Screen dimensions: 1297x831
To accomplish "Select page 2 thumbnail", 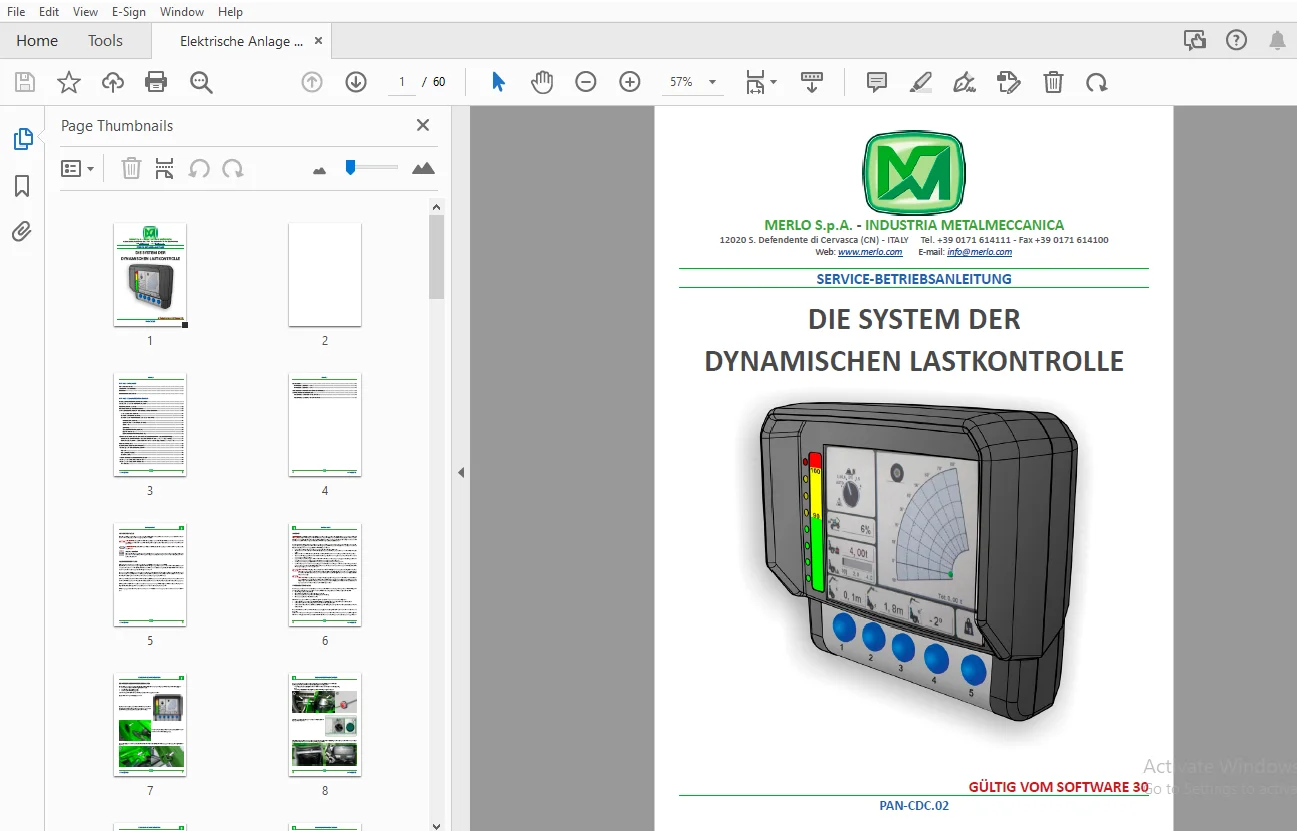I will [325, 275].
